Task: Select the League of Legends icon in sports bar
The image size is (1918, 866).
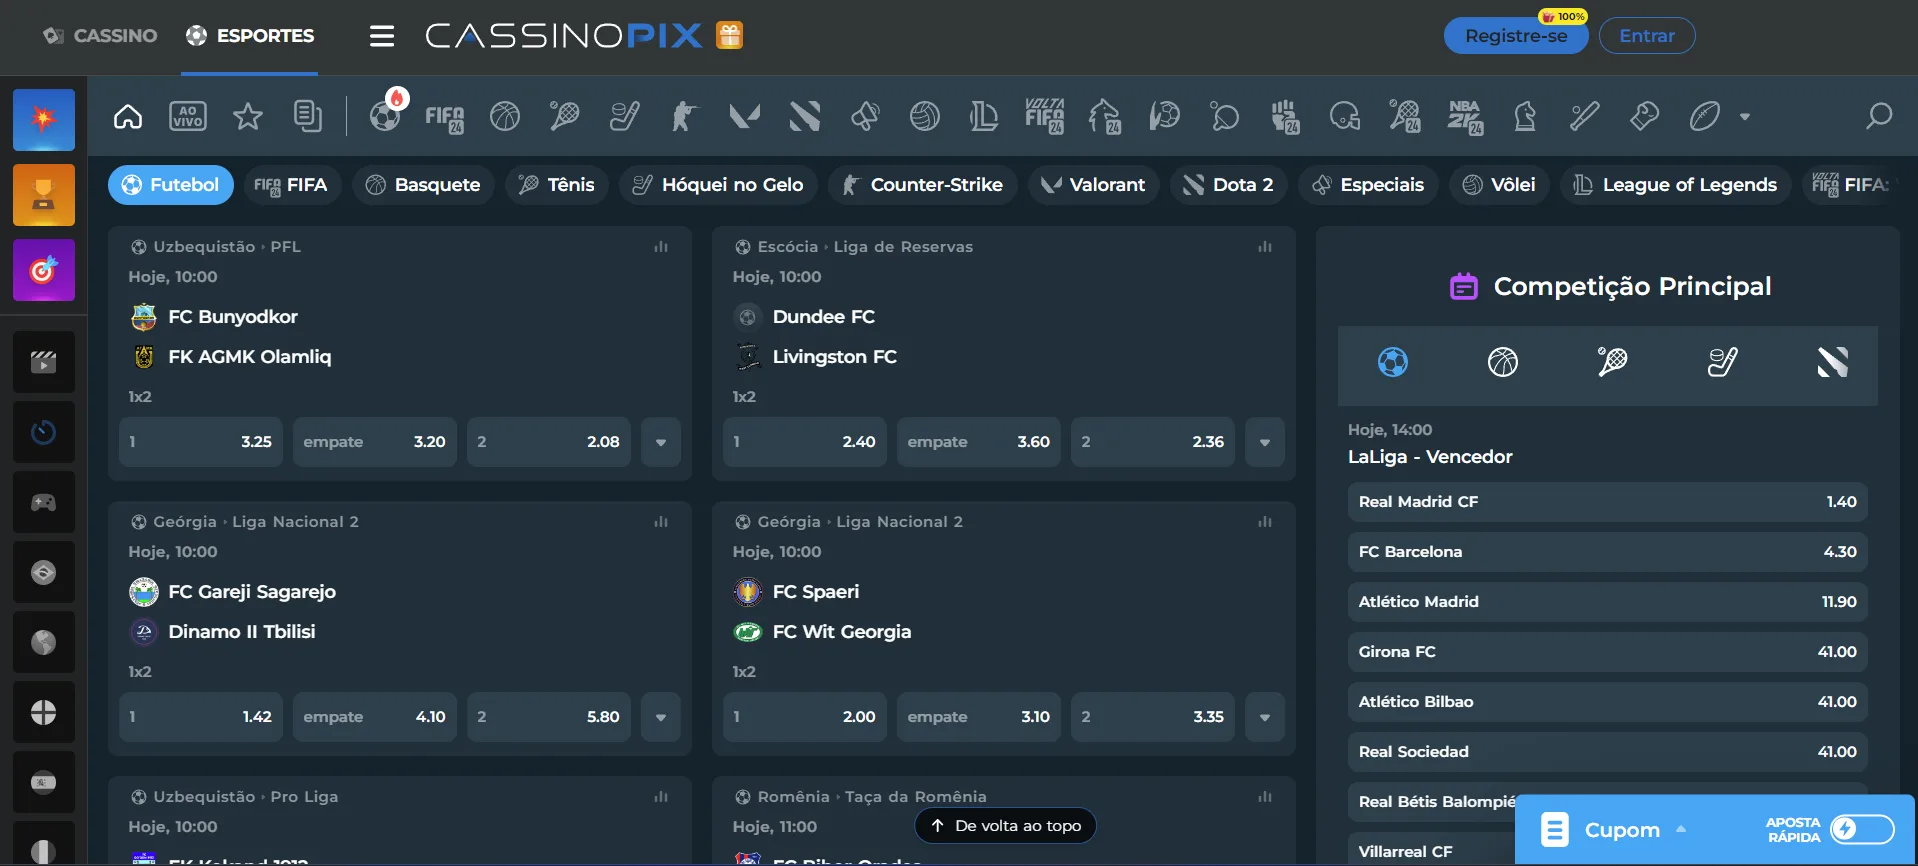Action: tap(985, 117)
